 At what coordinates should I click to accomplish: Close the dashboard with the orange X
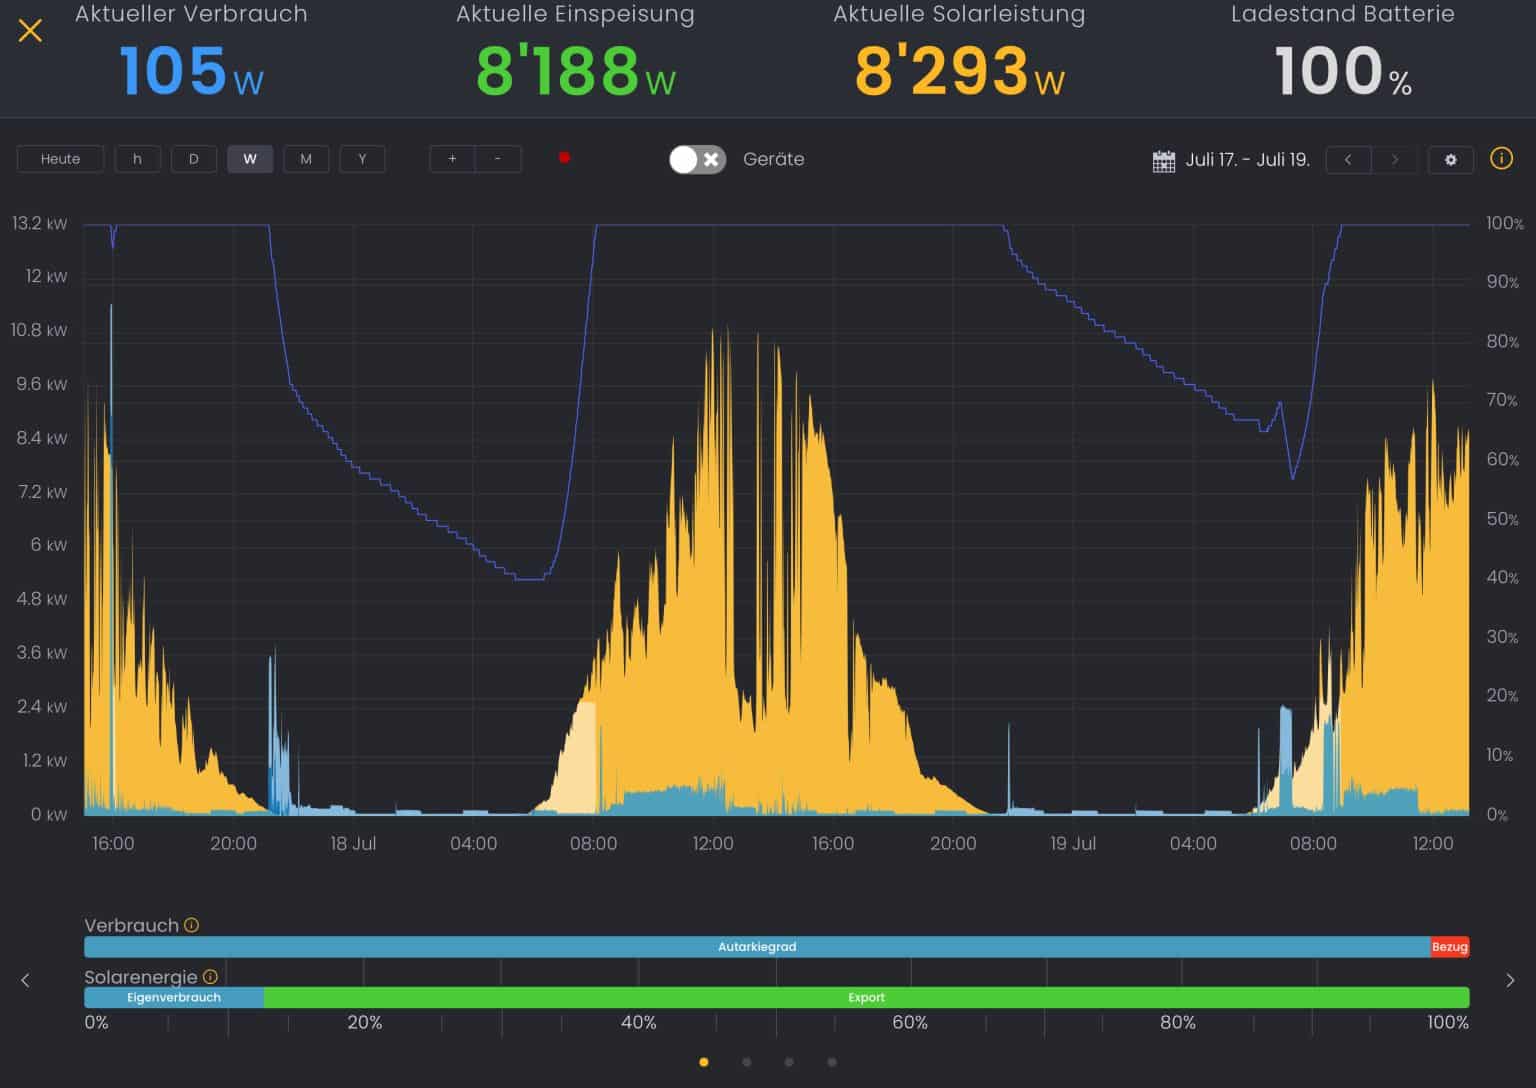tap(30, 30)
